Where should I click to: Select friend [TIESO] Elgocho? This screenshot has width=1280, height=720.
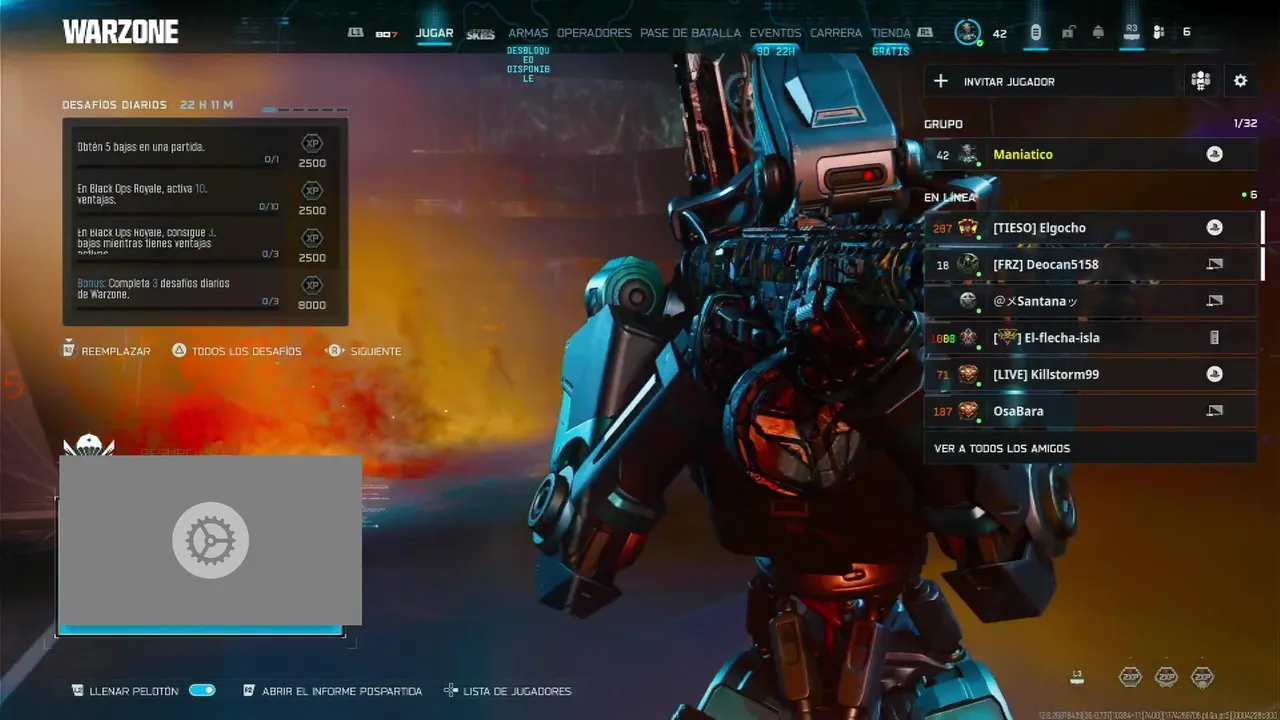click(1090, 227)
